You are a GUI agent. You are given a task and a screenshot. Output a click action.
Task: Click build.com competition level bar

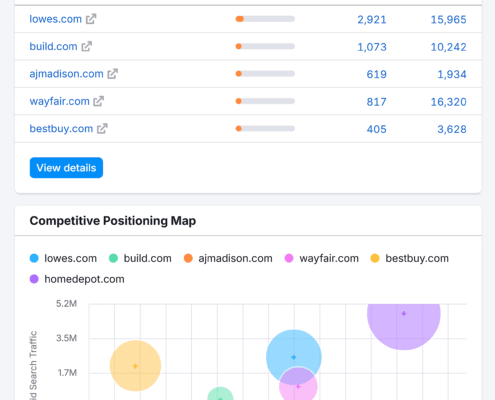point(265,46)
